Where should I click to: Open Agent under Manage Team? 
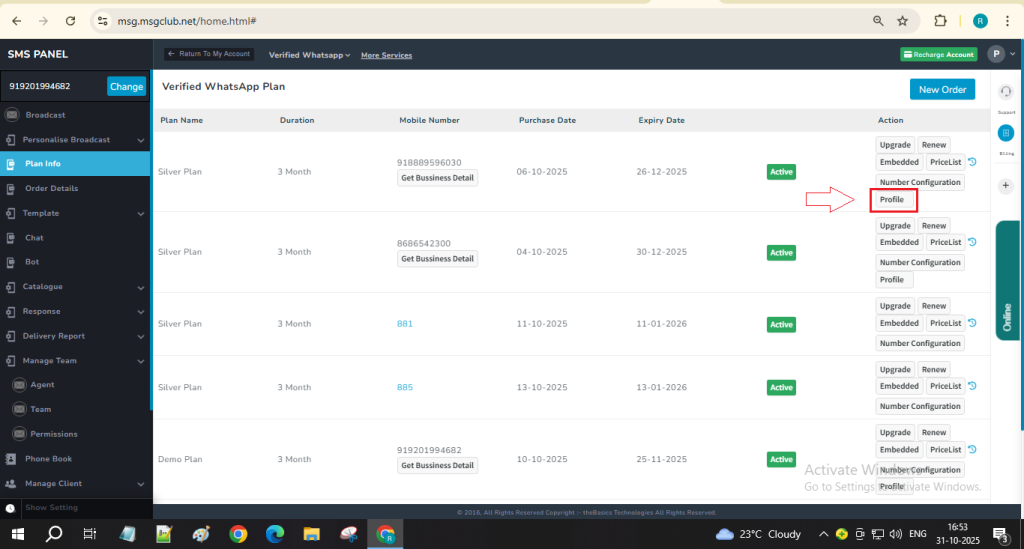pos(42,385)
